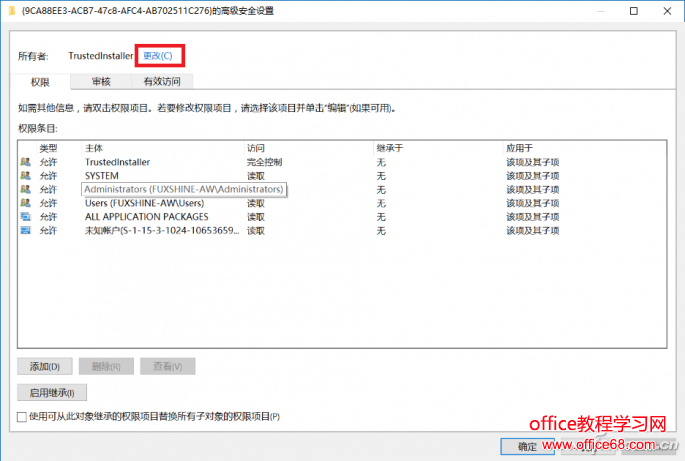
Task: Click 无 inherited value in Administrators row
Action: click(381, 189)
